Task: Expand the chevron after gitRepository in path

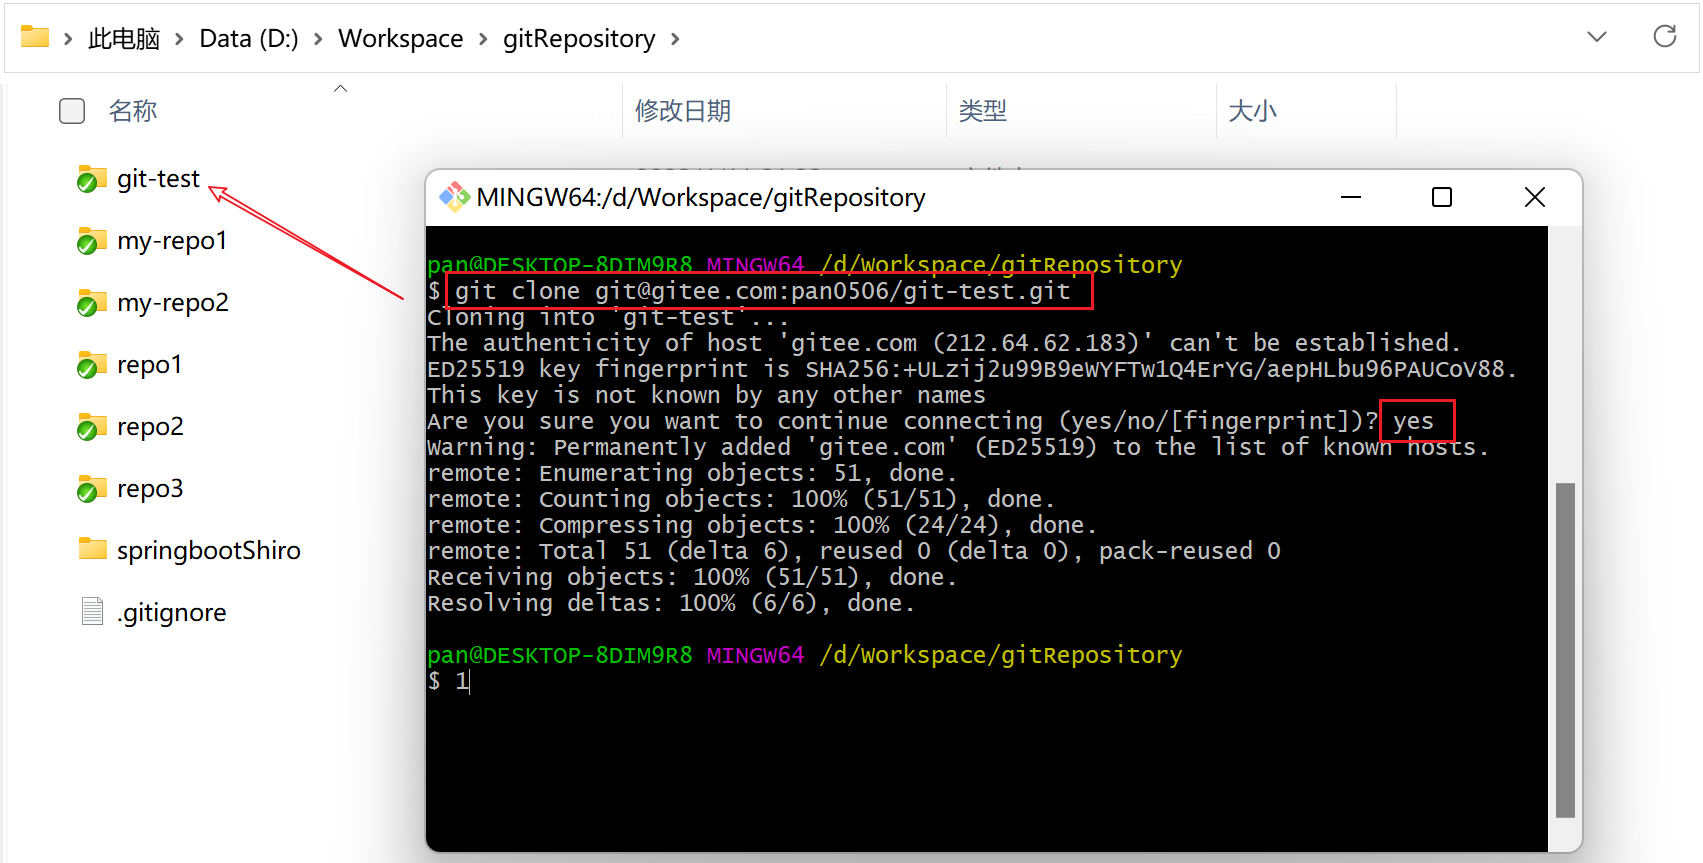Action: [x=675, y=39]
